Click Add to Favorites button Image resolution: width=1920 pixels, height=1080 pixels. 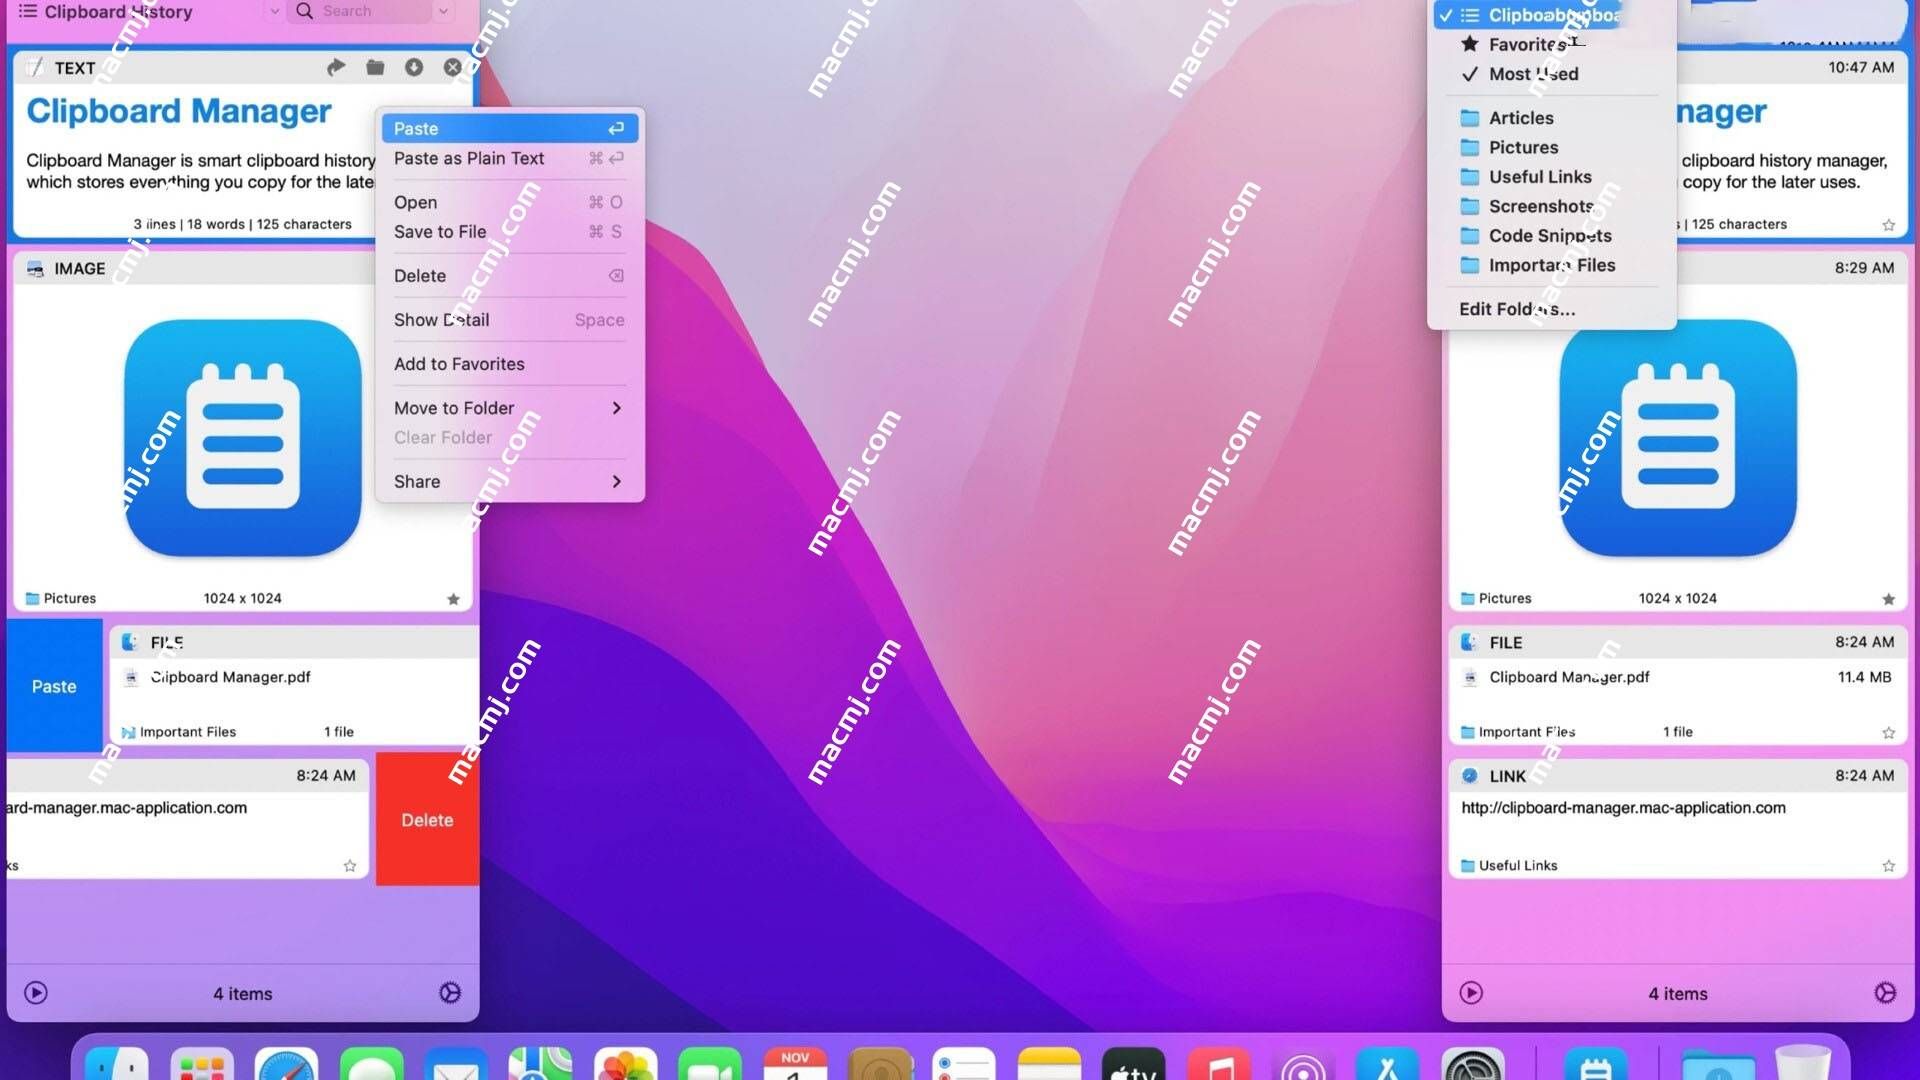458,363
